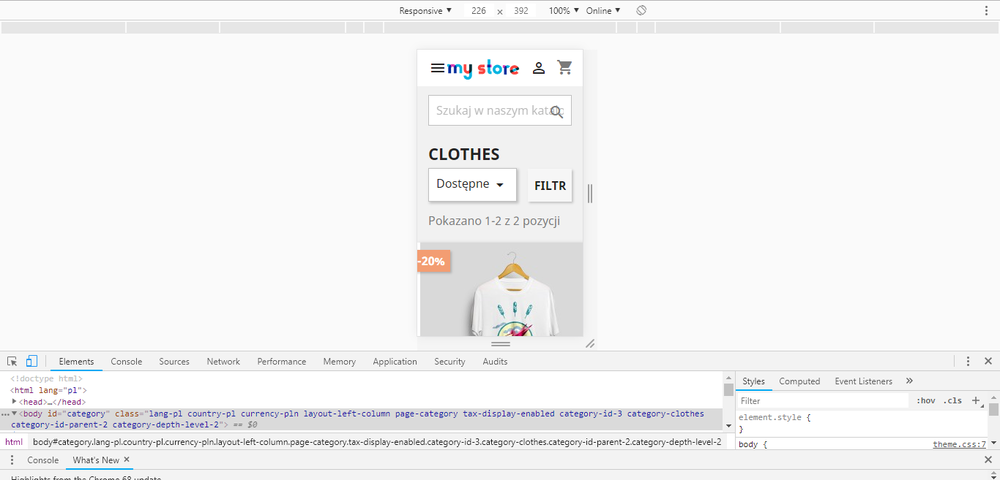This screenshot has width=1000, height=480.
Task: Click the CLOTHES category heading
Action: coord(464,154)
